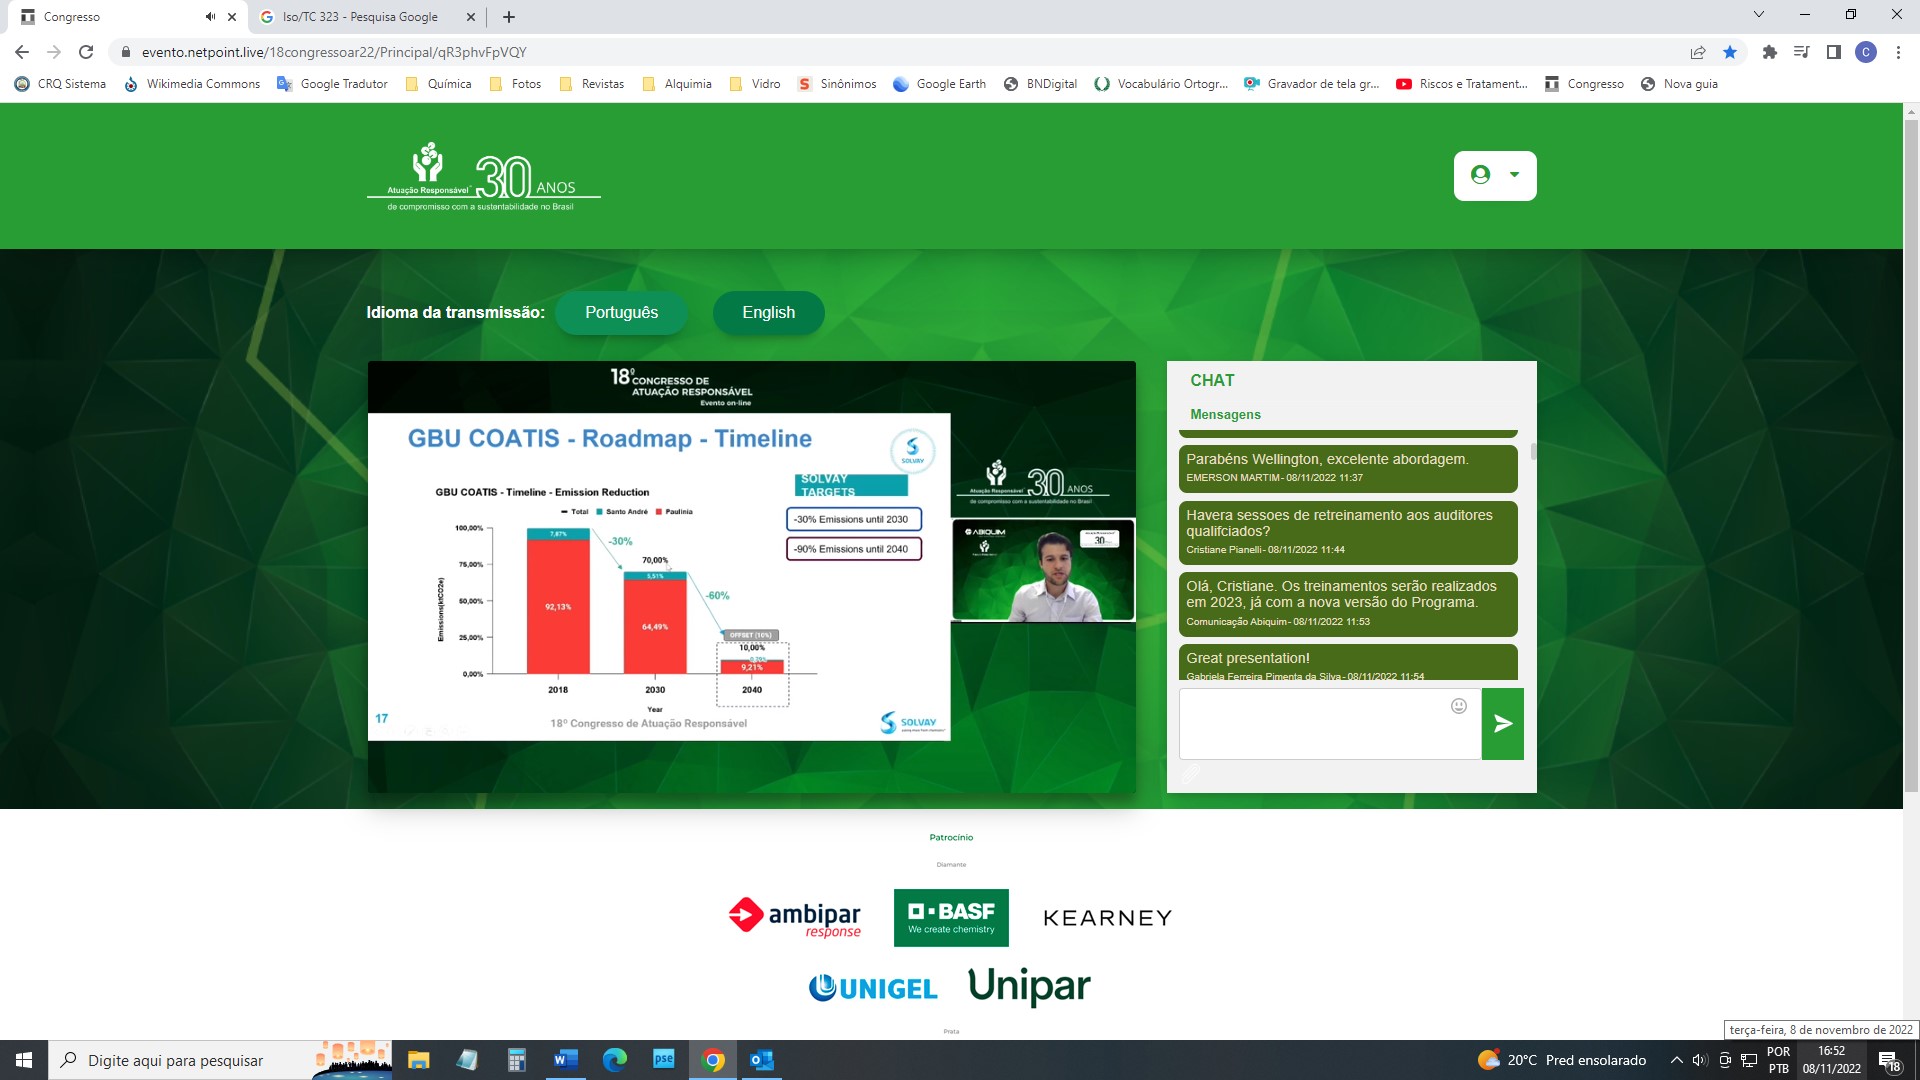
Task: Click the Kearney sponsor logo
Action: 1107,918
